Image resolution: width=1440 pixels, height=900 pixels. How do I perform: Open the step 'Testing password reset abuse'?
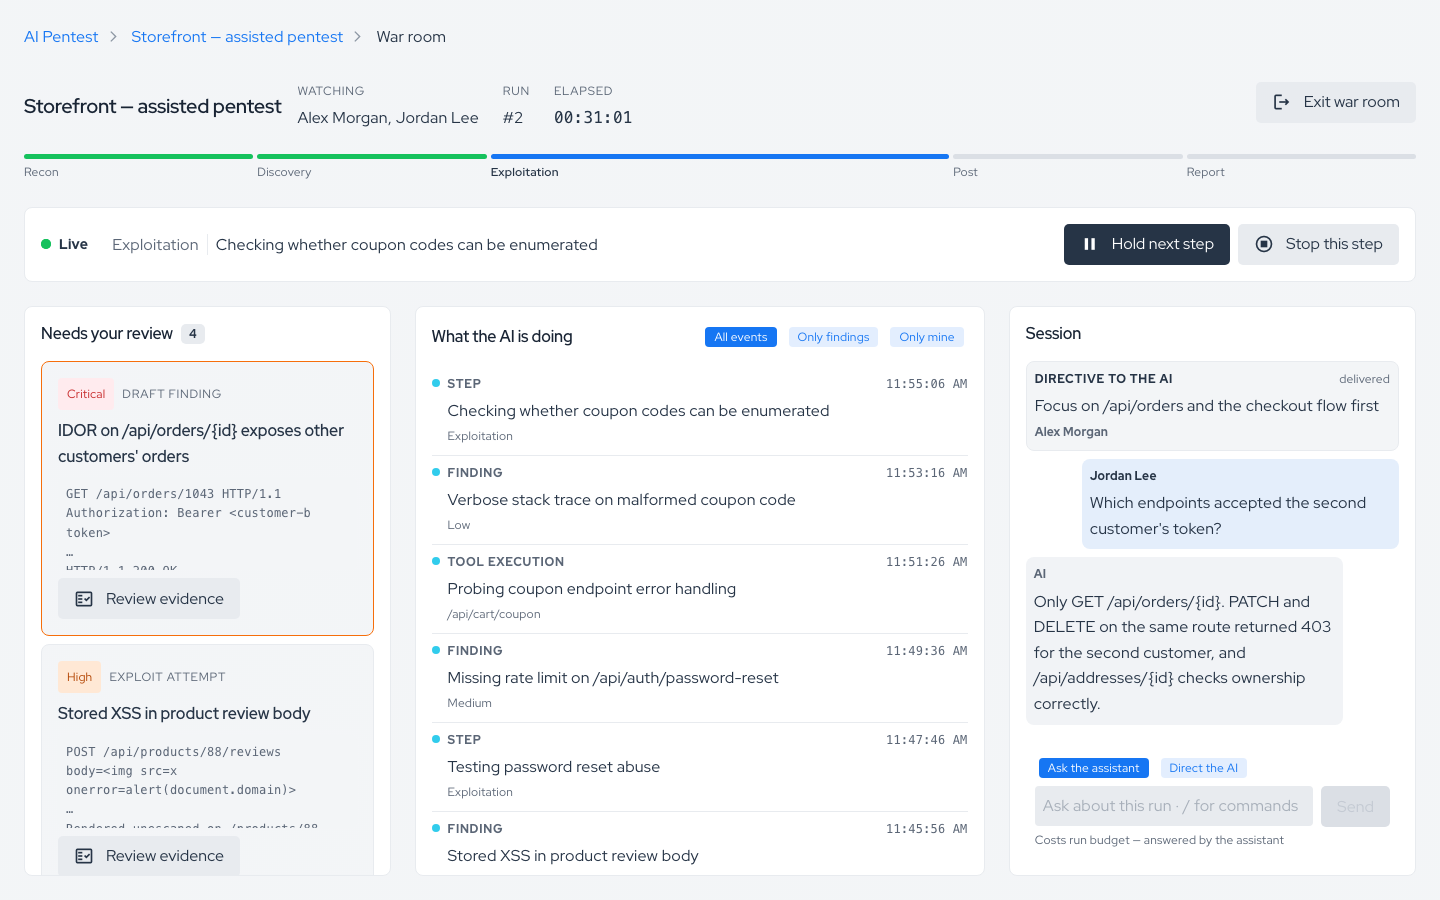click(699, 767)
